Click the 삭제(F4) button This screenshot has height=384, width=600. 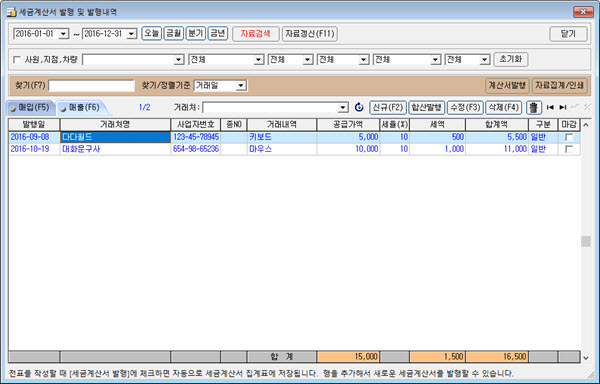coord(504,107)
